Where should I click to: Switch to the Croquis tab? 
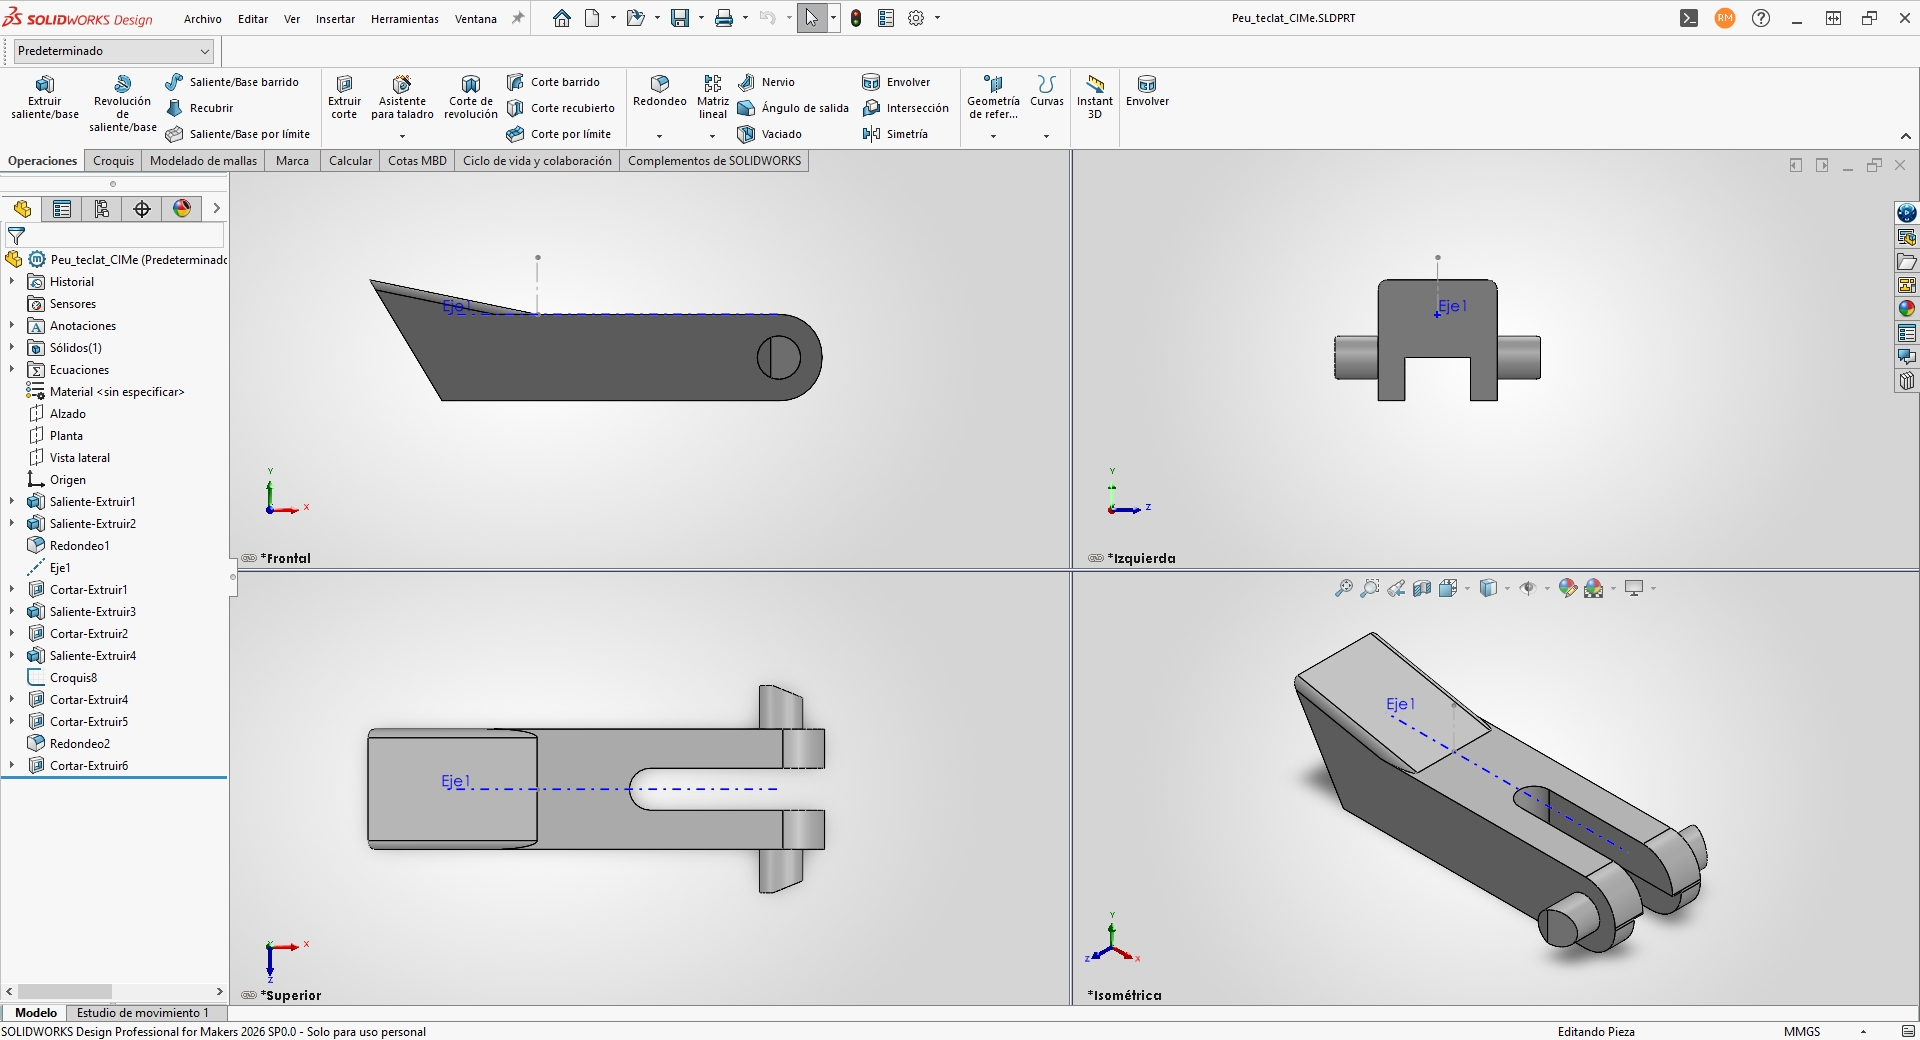(113, 161)
